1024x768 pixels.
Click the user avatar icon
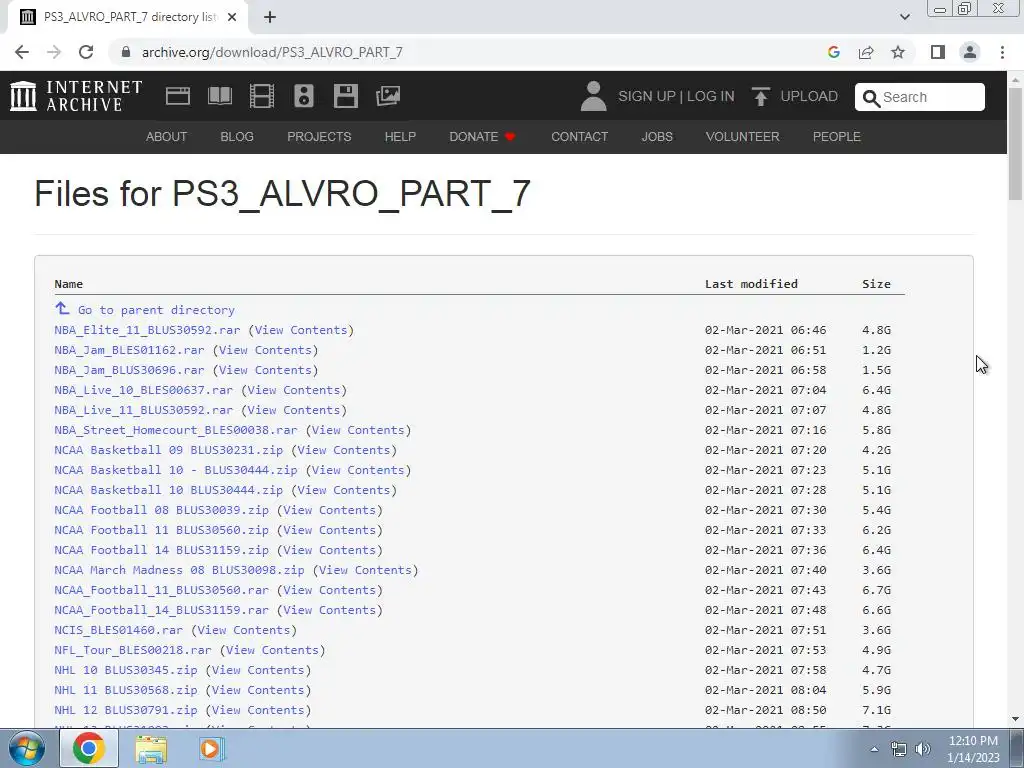click(593, 96)
